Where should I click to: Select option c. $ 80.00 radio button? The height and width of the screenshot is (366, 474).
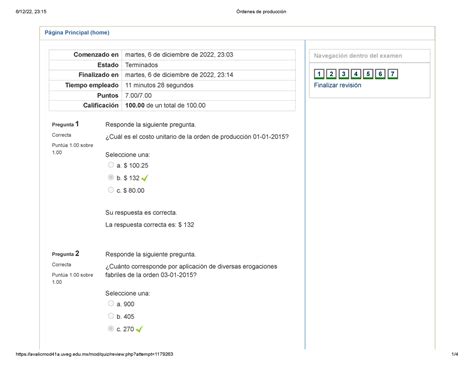pos(111,190)
